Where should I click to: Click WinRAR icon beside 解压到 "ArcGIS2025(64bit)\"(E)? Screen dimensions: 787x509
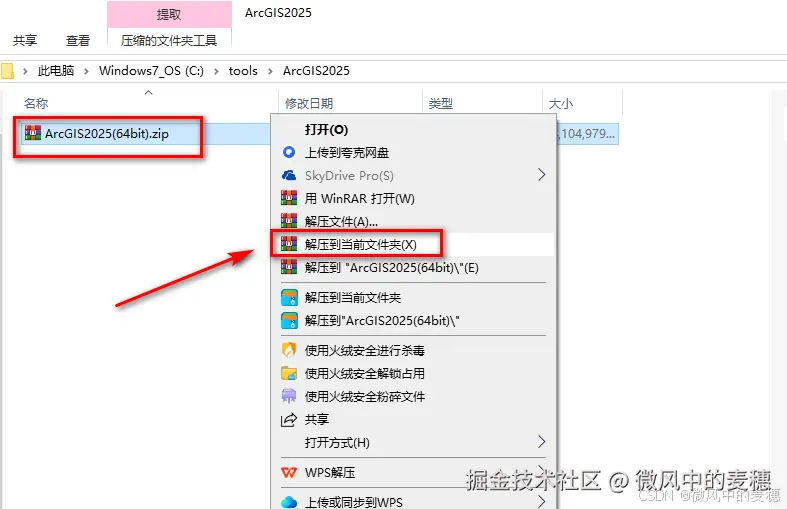(289, 268)
